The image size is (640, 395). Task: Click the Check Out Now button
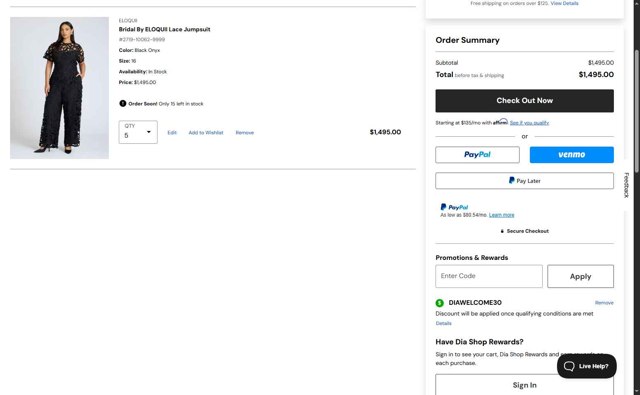point(524,101)
